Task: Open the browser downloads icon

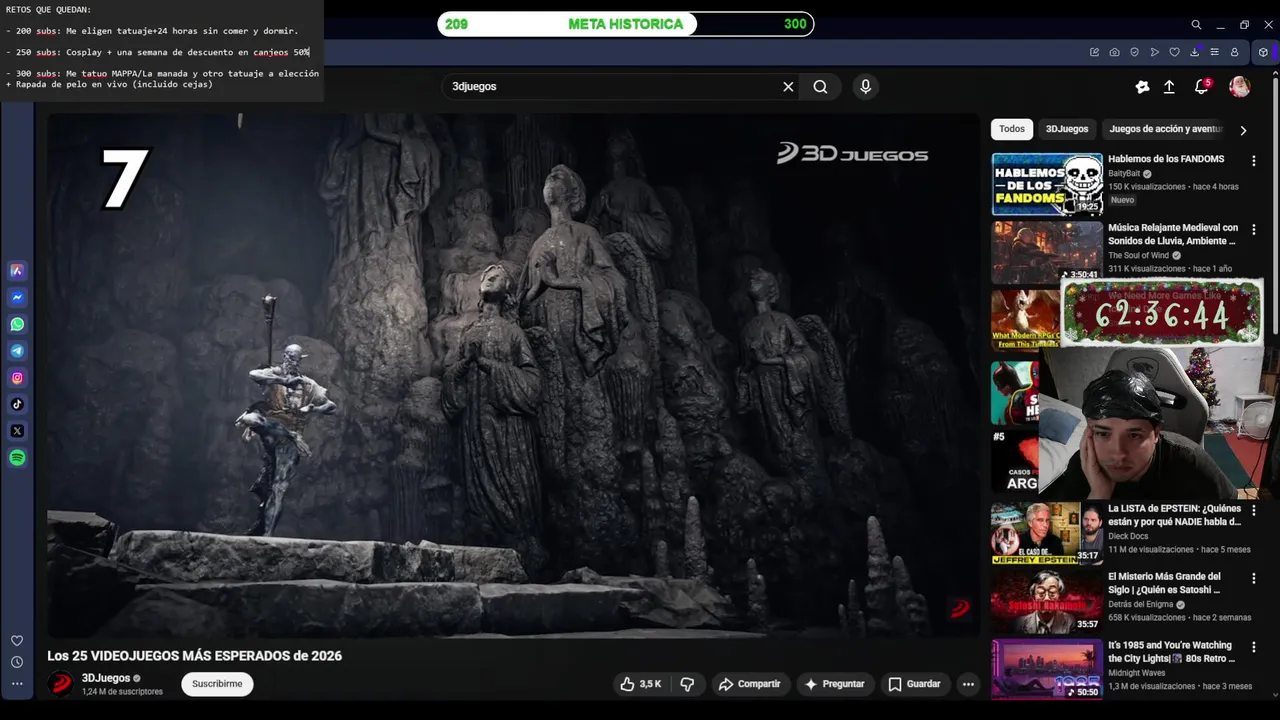Action: point(1194,52)
